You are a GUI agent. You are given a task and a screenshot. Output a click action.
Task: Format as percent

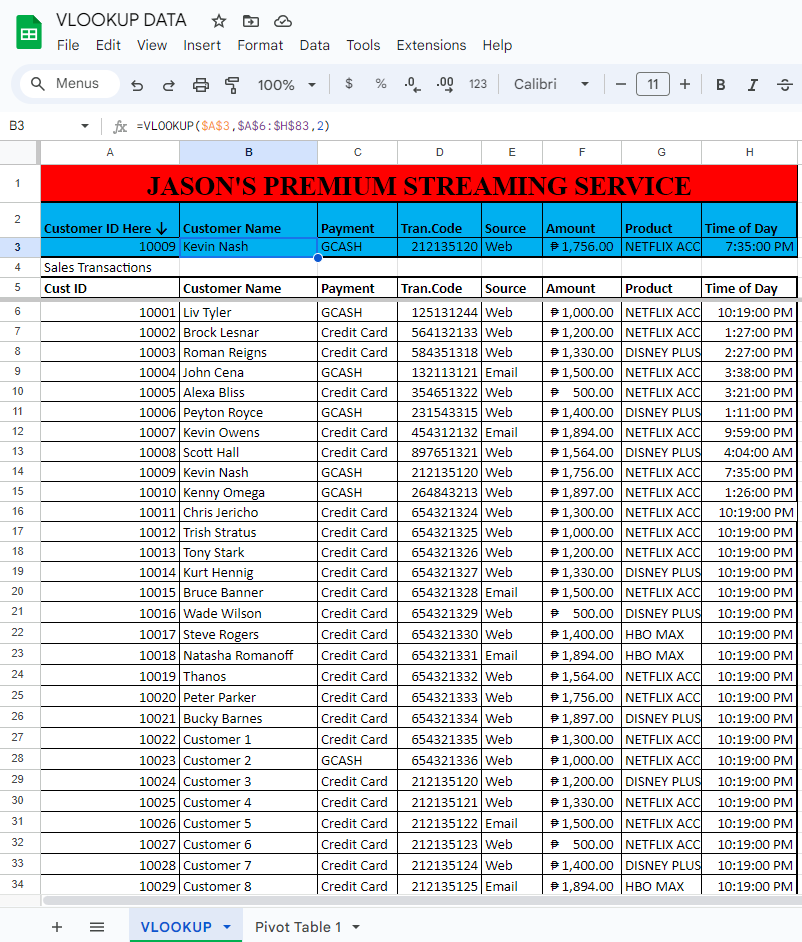tap(381, 84)
